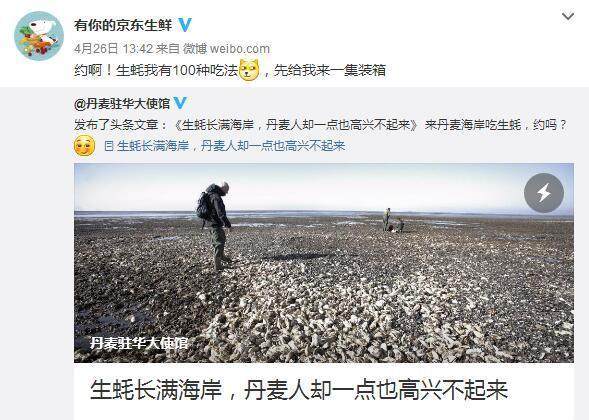Viewport: 589px width, 420px height.
Task: Tap the lightning bolt quick-view button on image
Action: click(x=544, y=193)
